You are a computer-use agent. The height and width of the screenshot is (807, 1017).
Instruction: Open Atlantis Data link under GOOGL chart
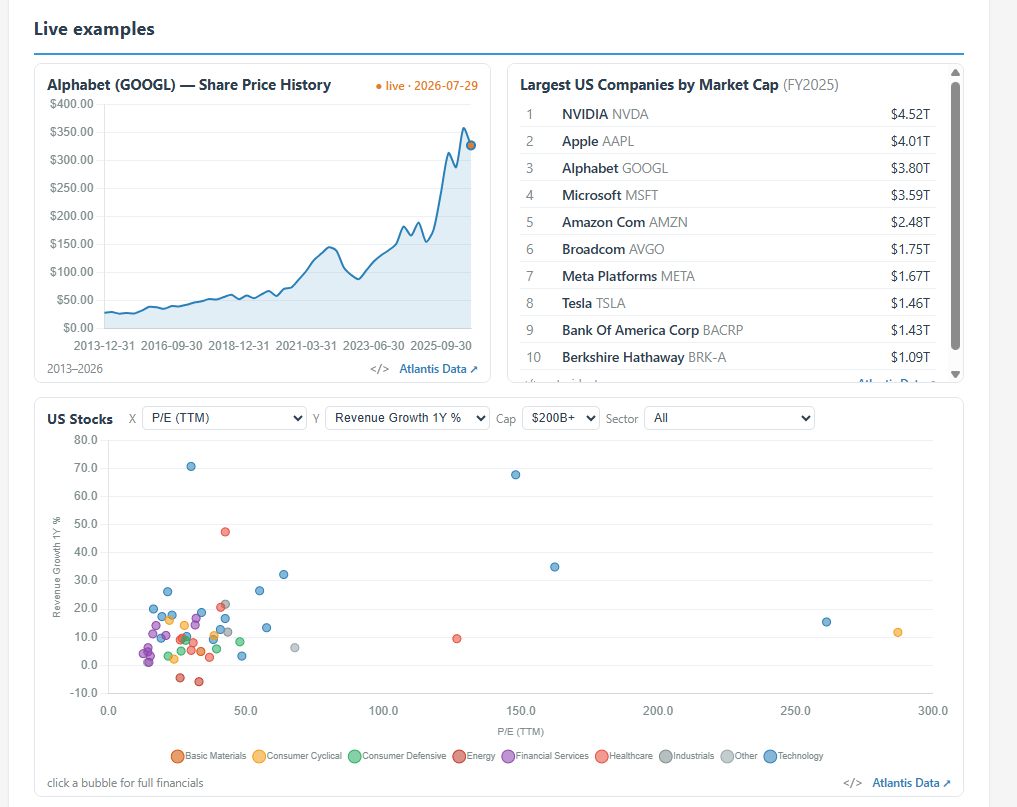pyautogui.click(x=438, y=369)
